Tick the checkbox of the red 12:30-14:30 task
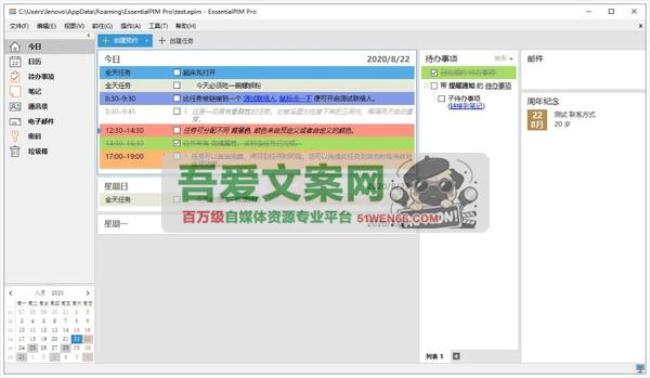 tap(177, 131)
